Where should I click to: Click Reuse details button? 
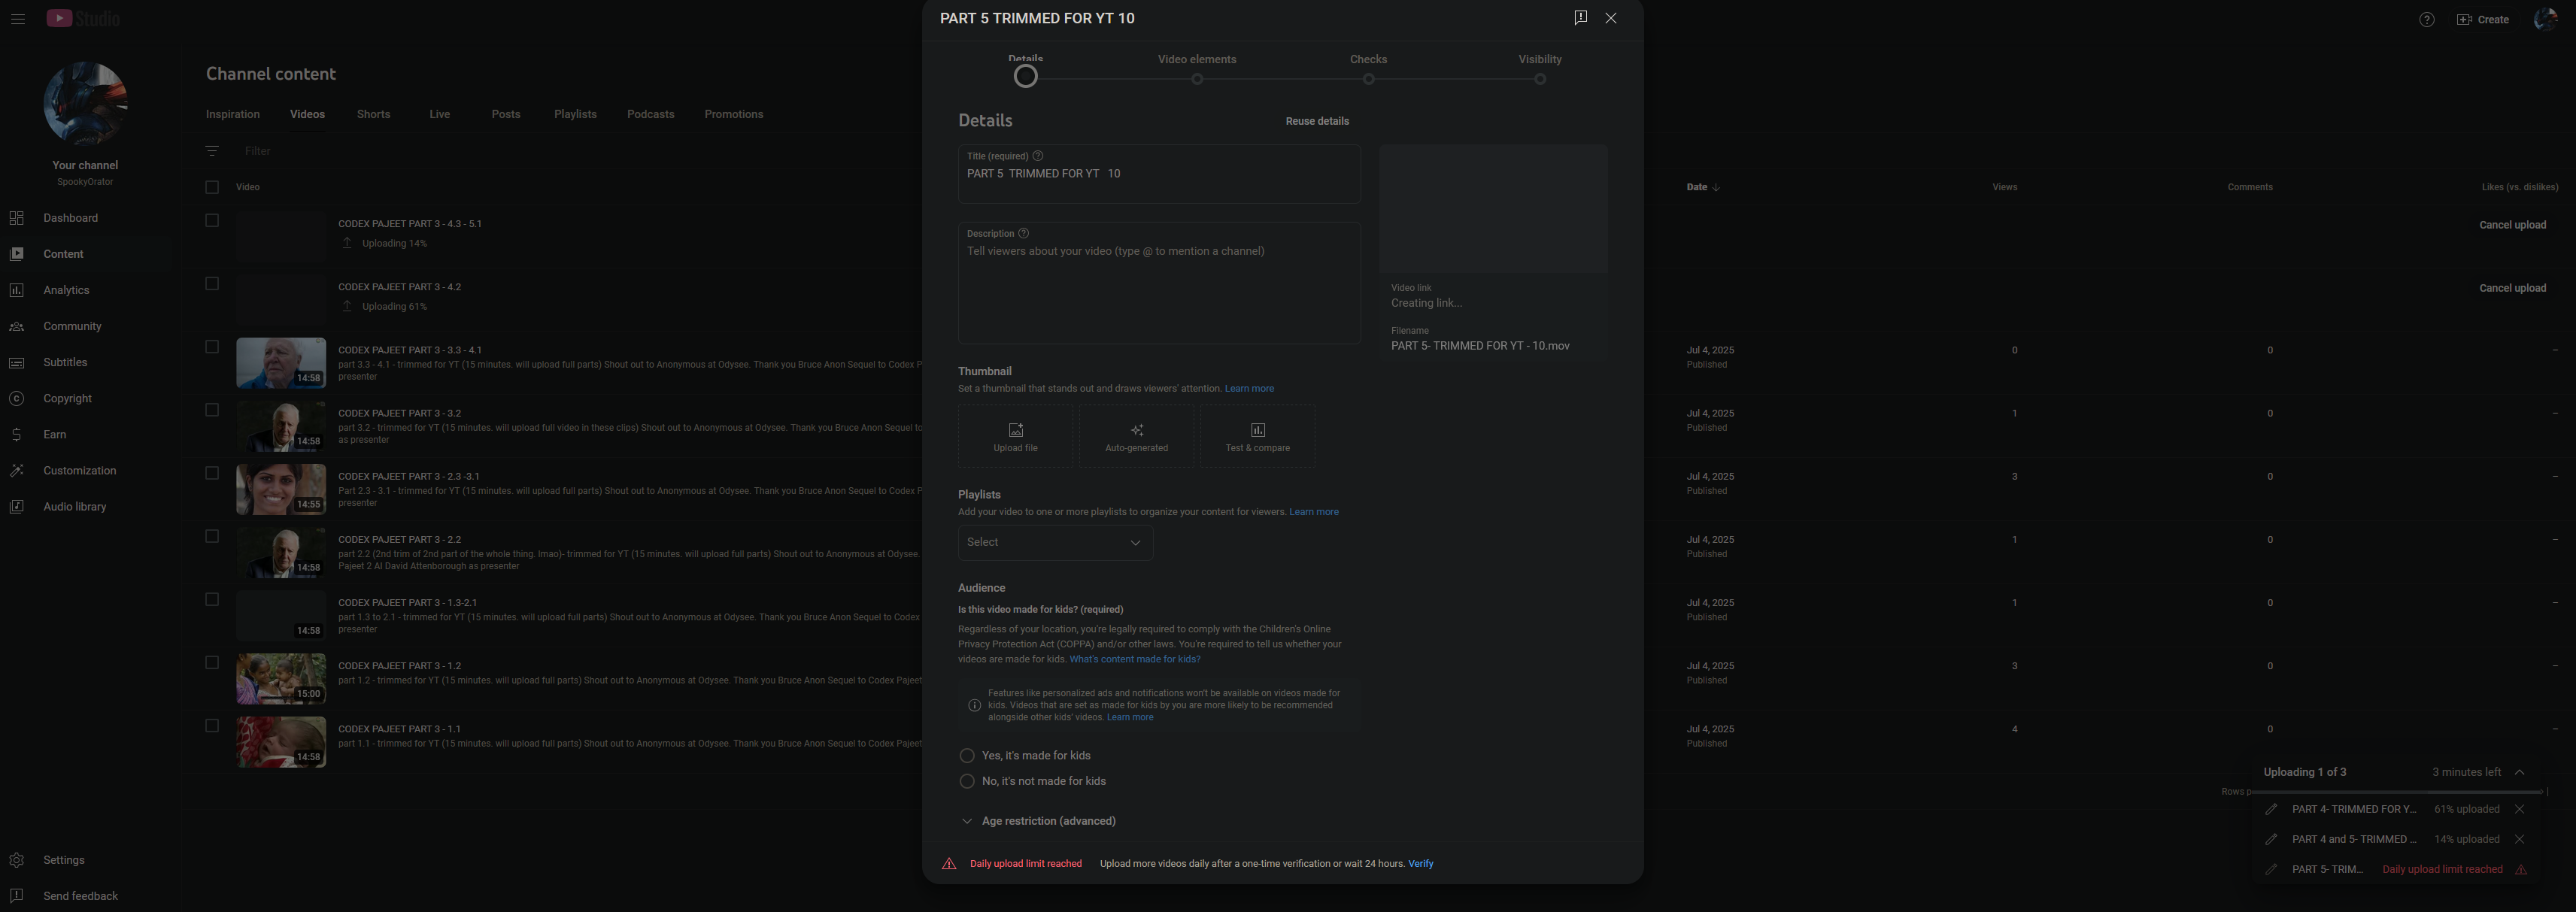coord(1317,121)
